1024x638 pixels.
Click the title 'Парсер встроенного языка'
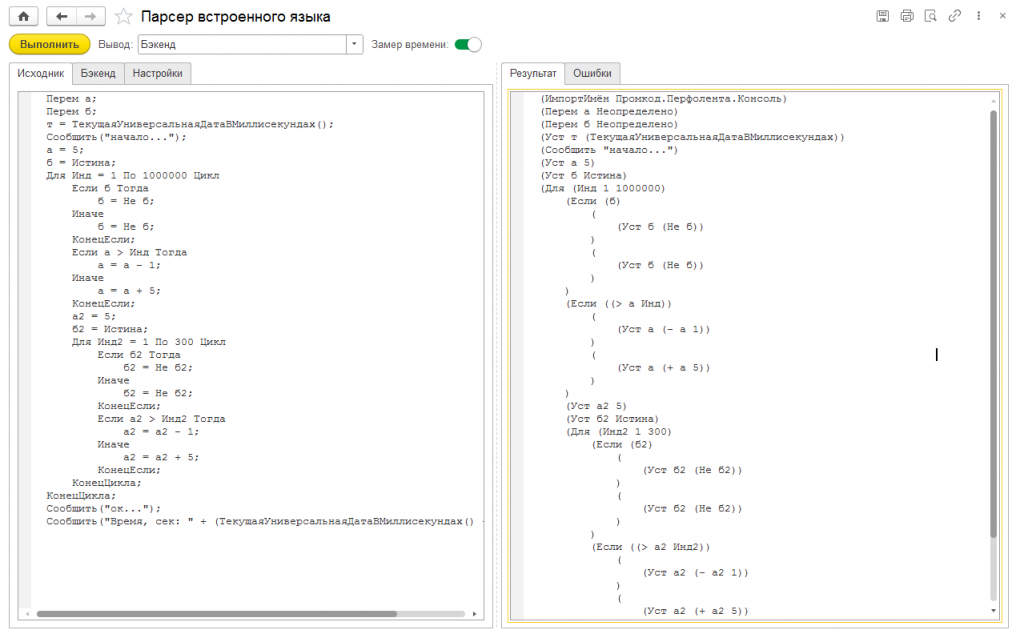[x=236, y=17]
